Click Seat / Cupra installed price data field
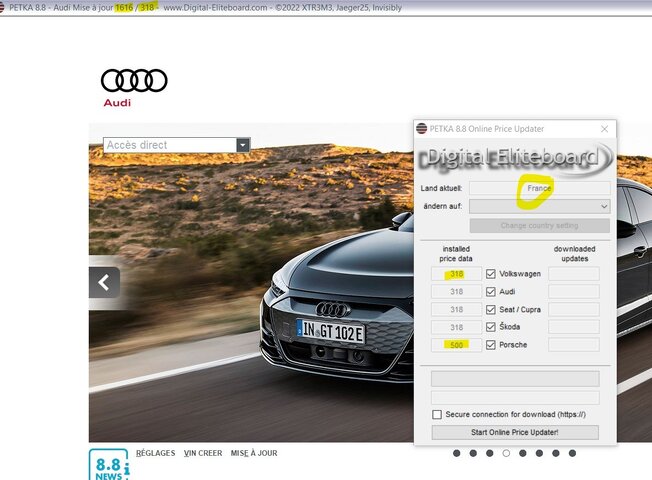Viewport: 652px width, 480px height. pyautogui.click(x=456, y=309)
